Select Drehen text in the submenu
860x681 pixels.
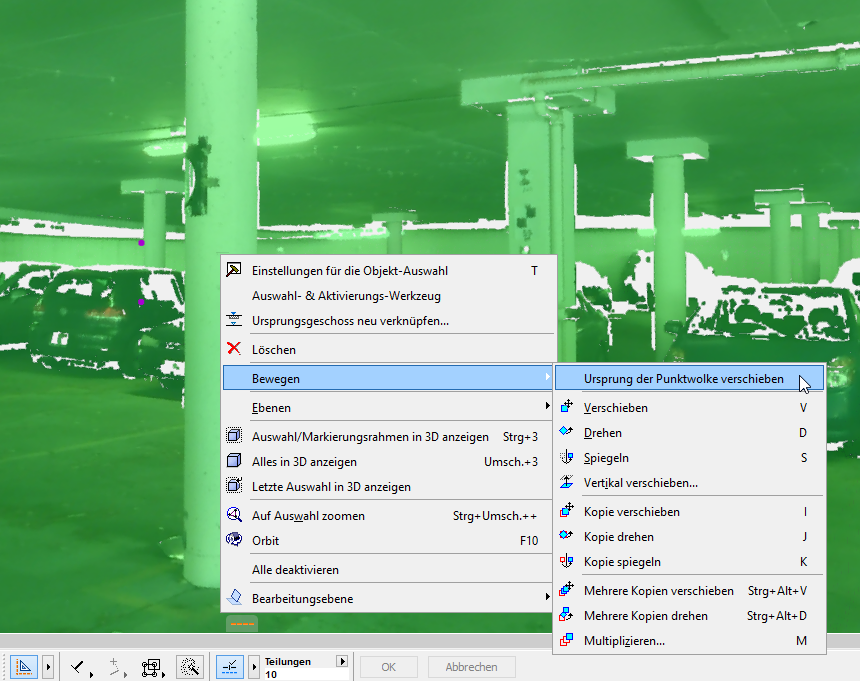point(603,433)
